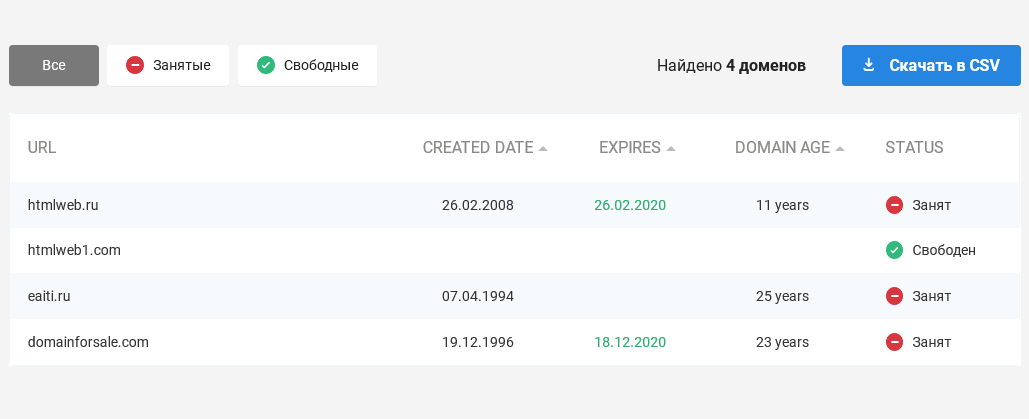Viewport: 1029px width, 419px height.
Task: Click red minus icon in Занятые filter
Action: 135,65
